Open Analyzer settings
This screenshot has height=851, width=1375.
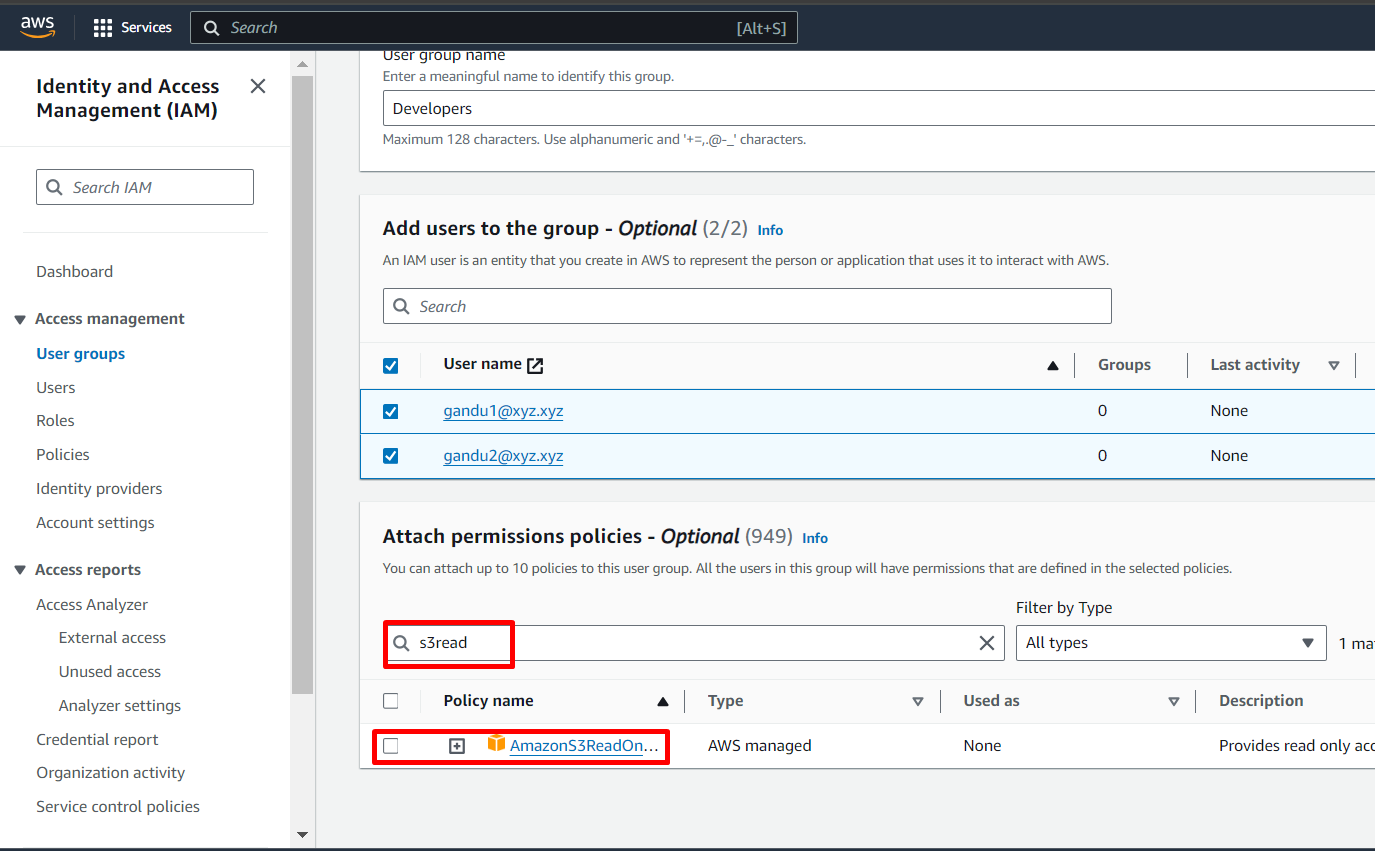point(120,705)
